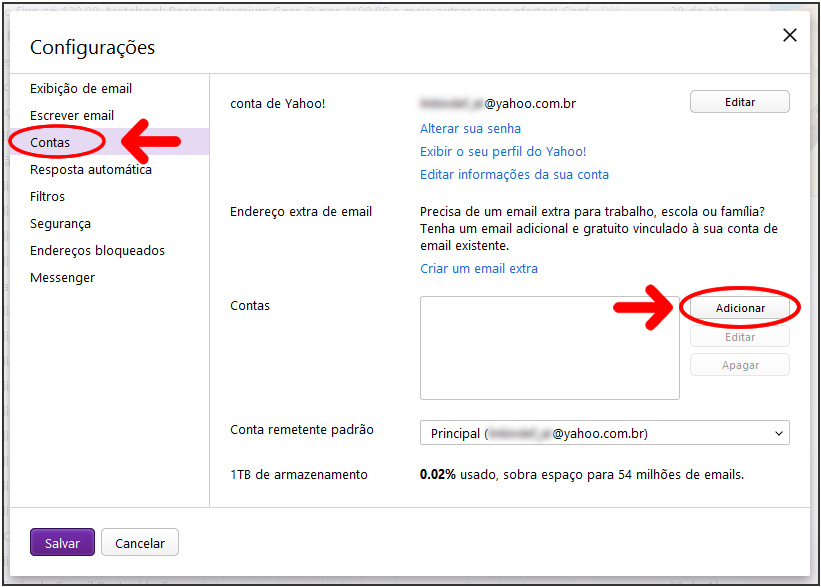The image size is (821, 587).
Task: Click Editar informações da sua conta link
Action: point(514,174)
